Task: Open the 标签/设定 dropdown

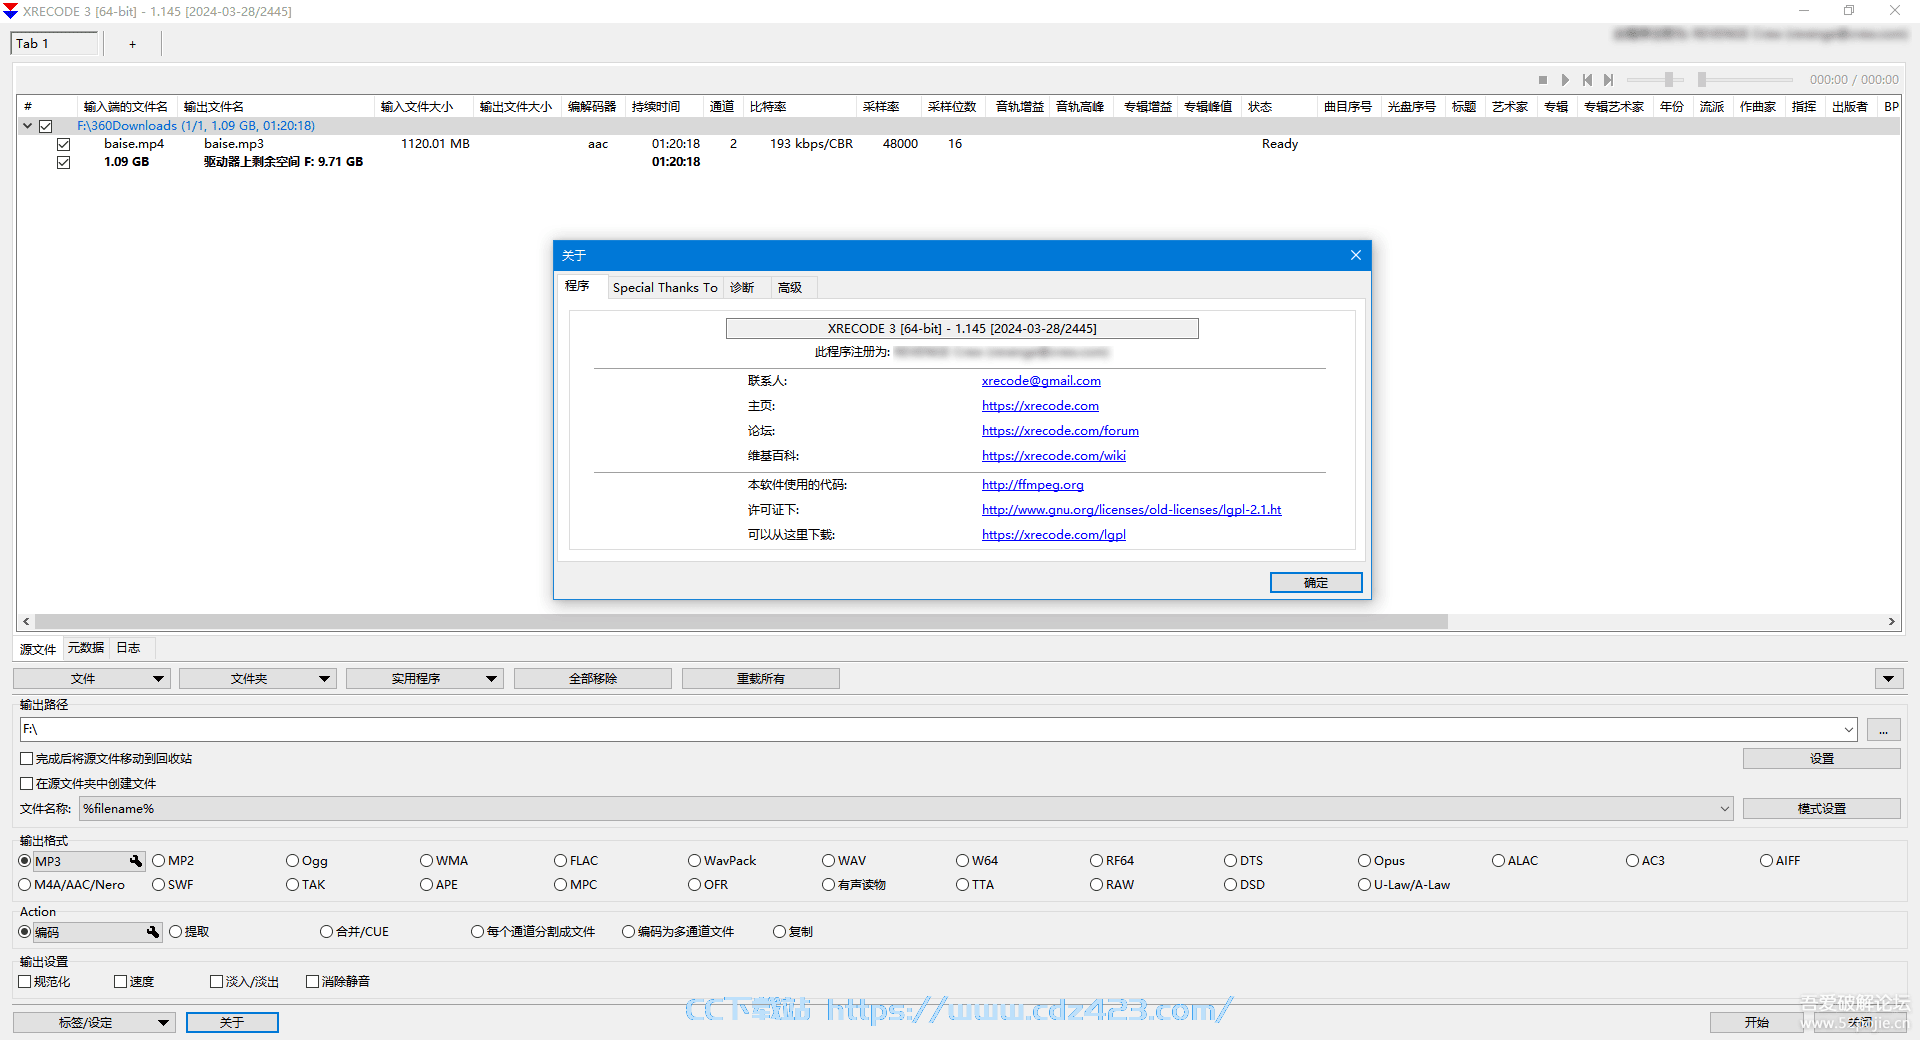Action: (94, 1023)
